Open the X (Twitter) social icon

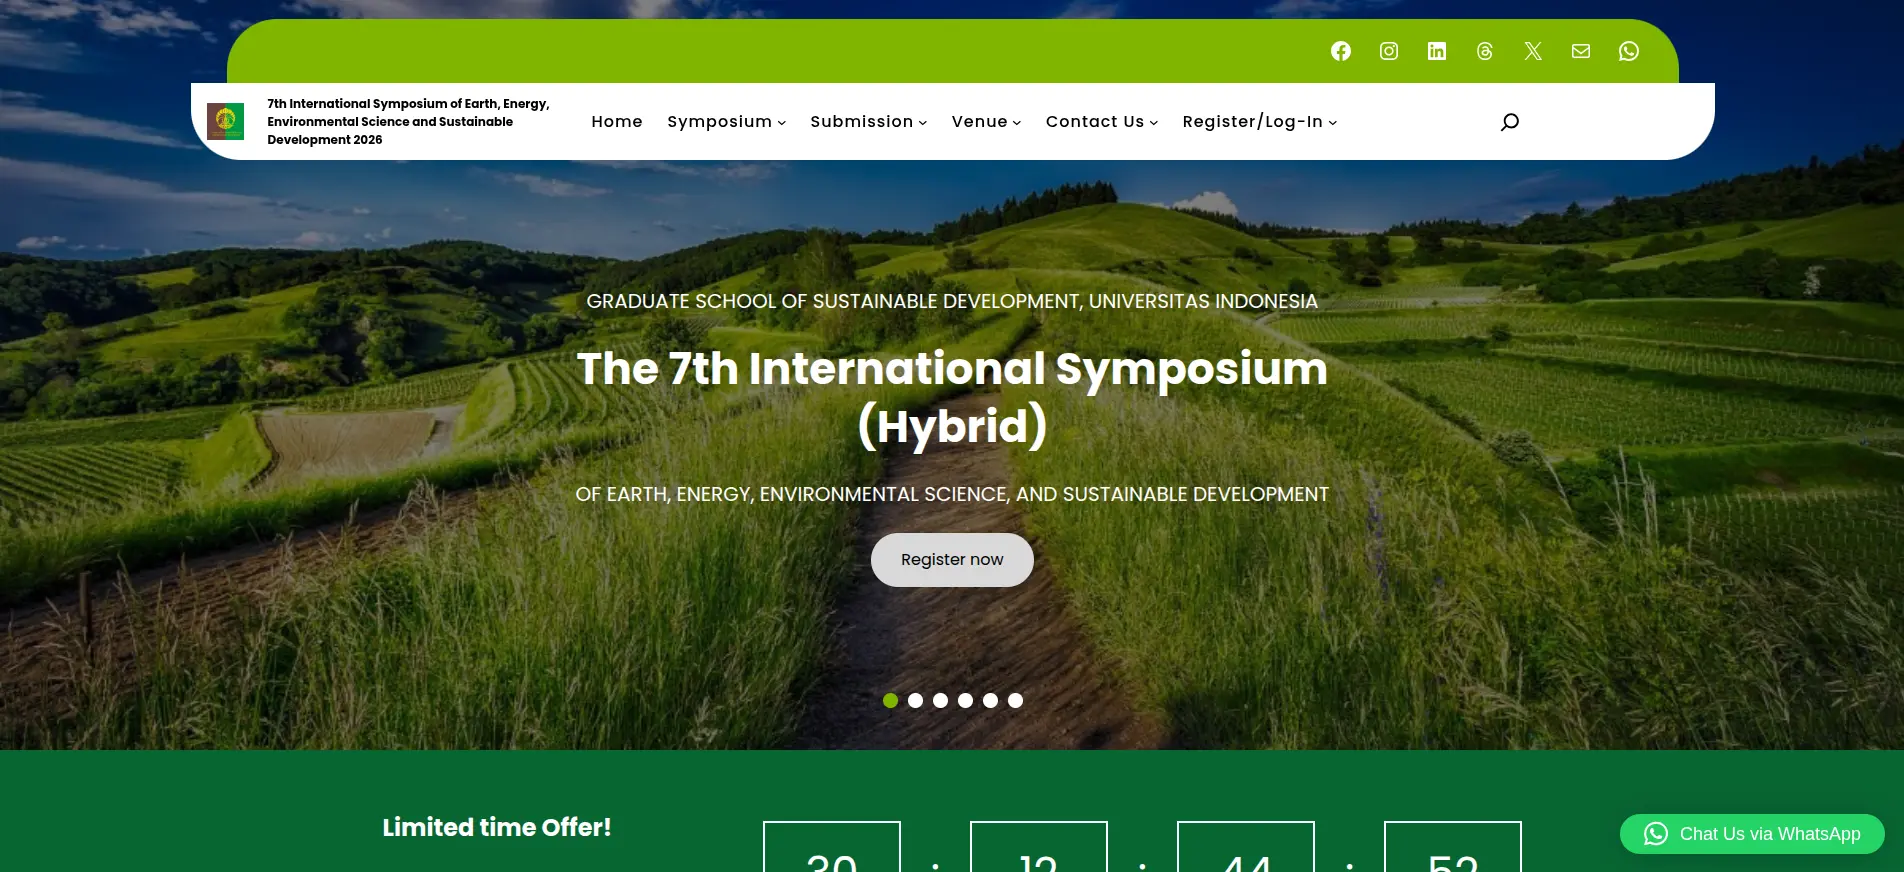1532,51
